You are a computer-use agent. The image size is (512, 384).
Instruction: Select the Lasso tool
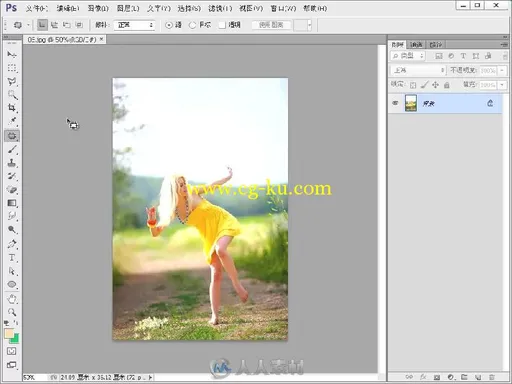pos(12,82)
